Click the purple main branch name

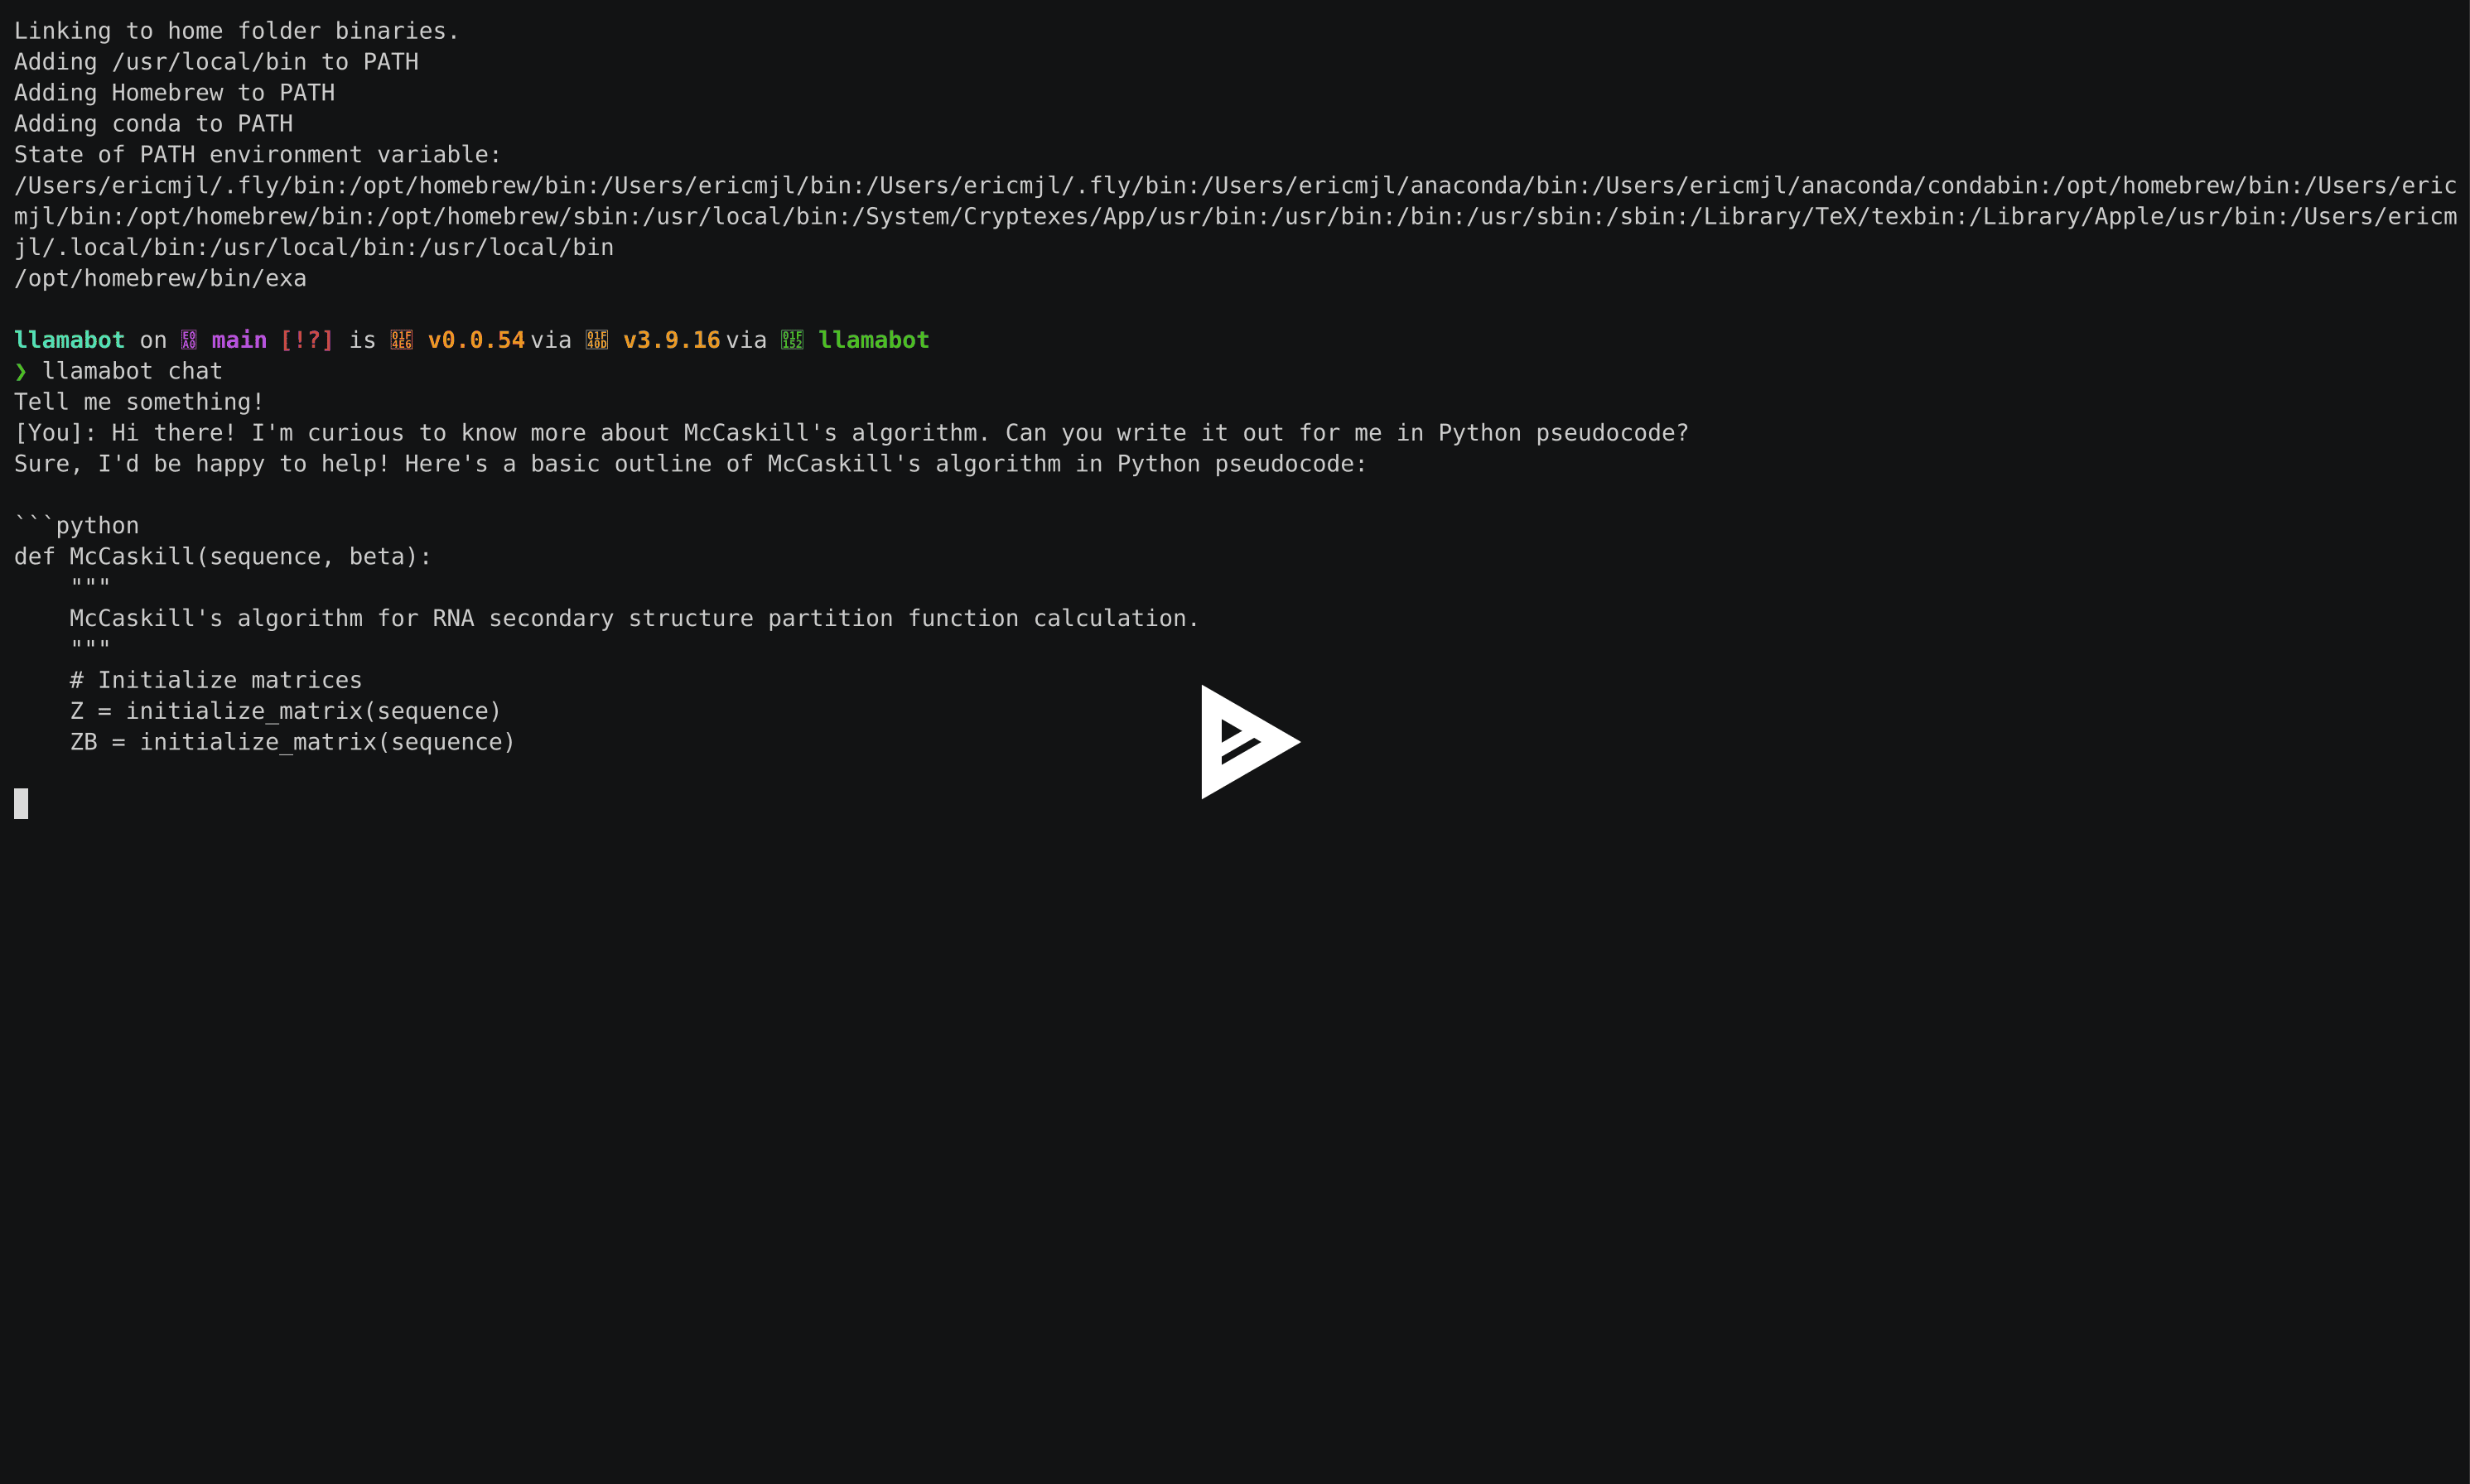[x=239, y=340]
